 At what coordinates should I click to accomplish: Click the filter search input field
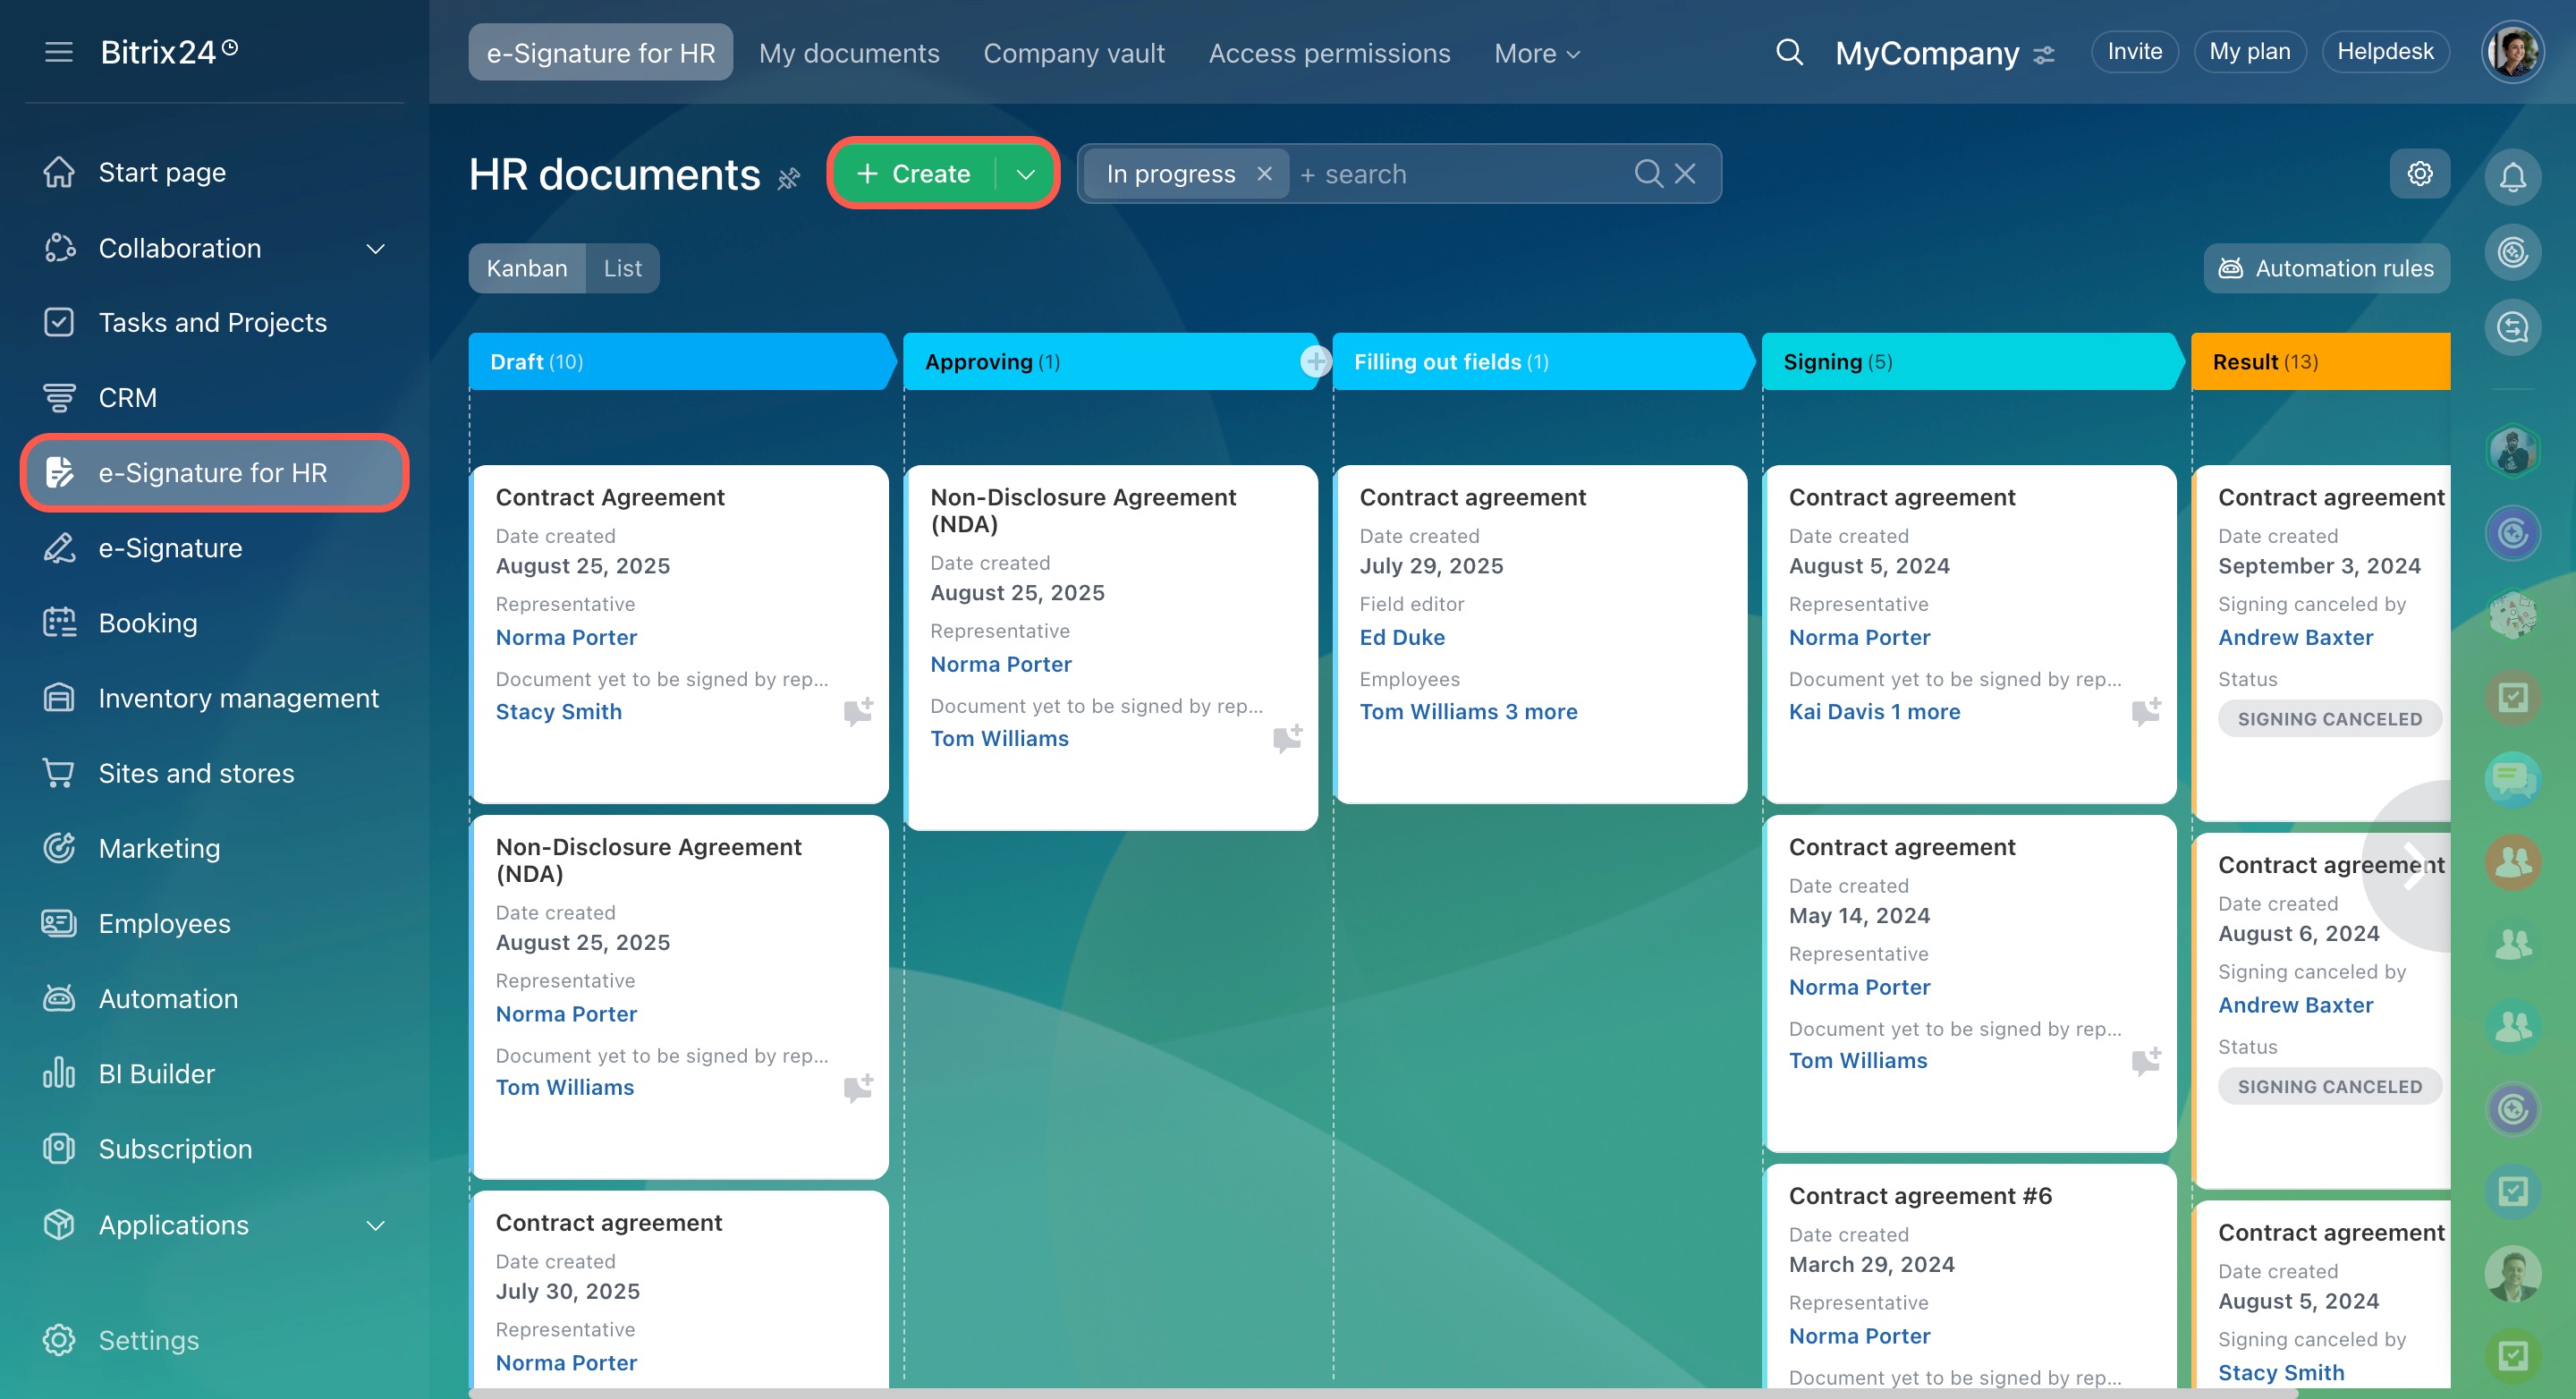tap(1460, 174)
